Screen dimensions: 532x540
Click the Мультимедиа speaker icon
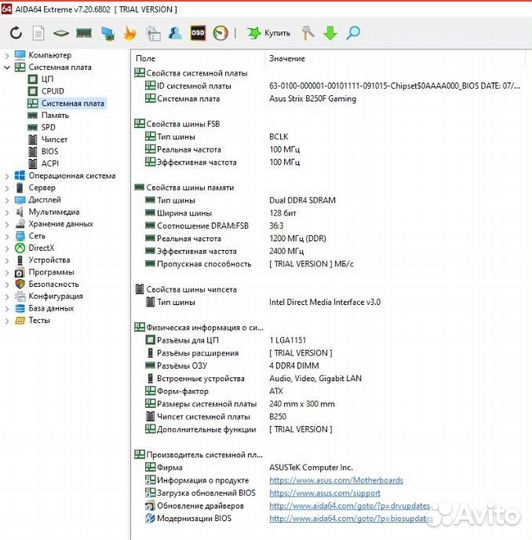click(20, 212)
